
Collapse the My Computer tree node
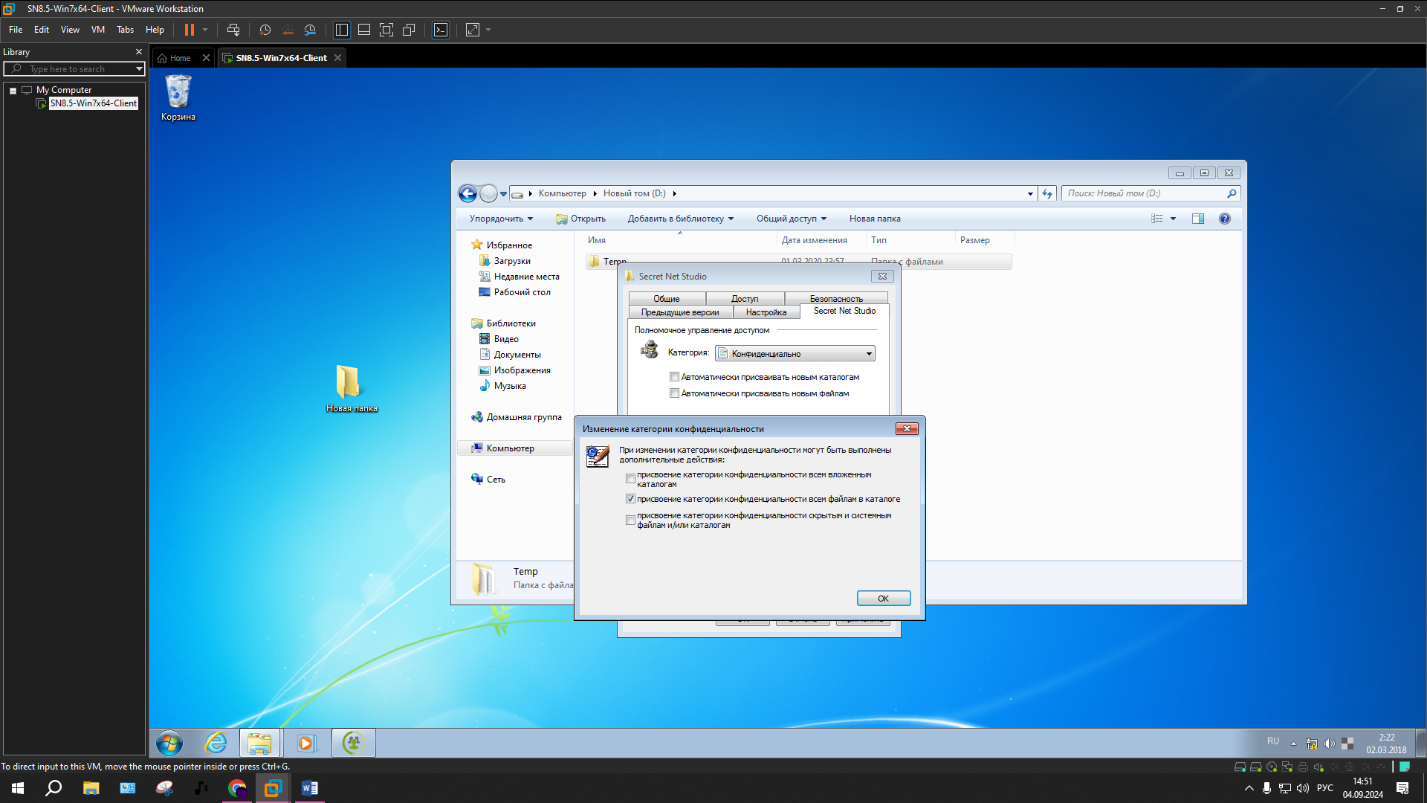(13, 90)
